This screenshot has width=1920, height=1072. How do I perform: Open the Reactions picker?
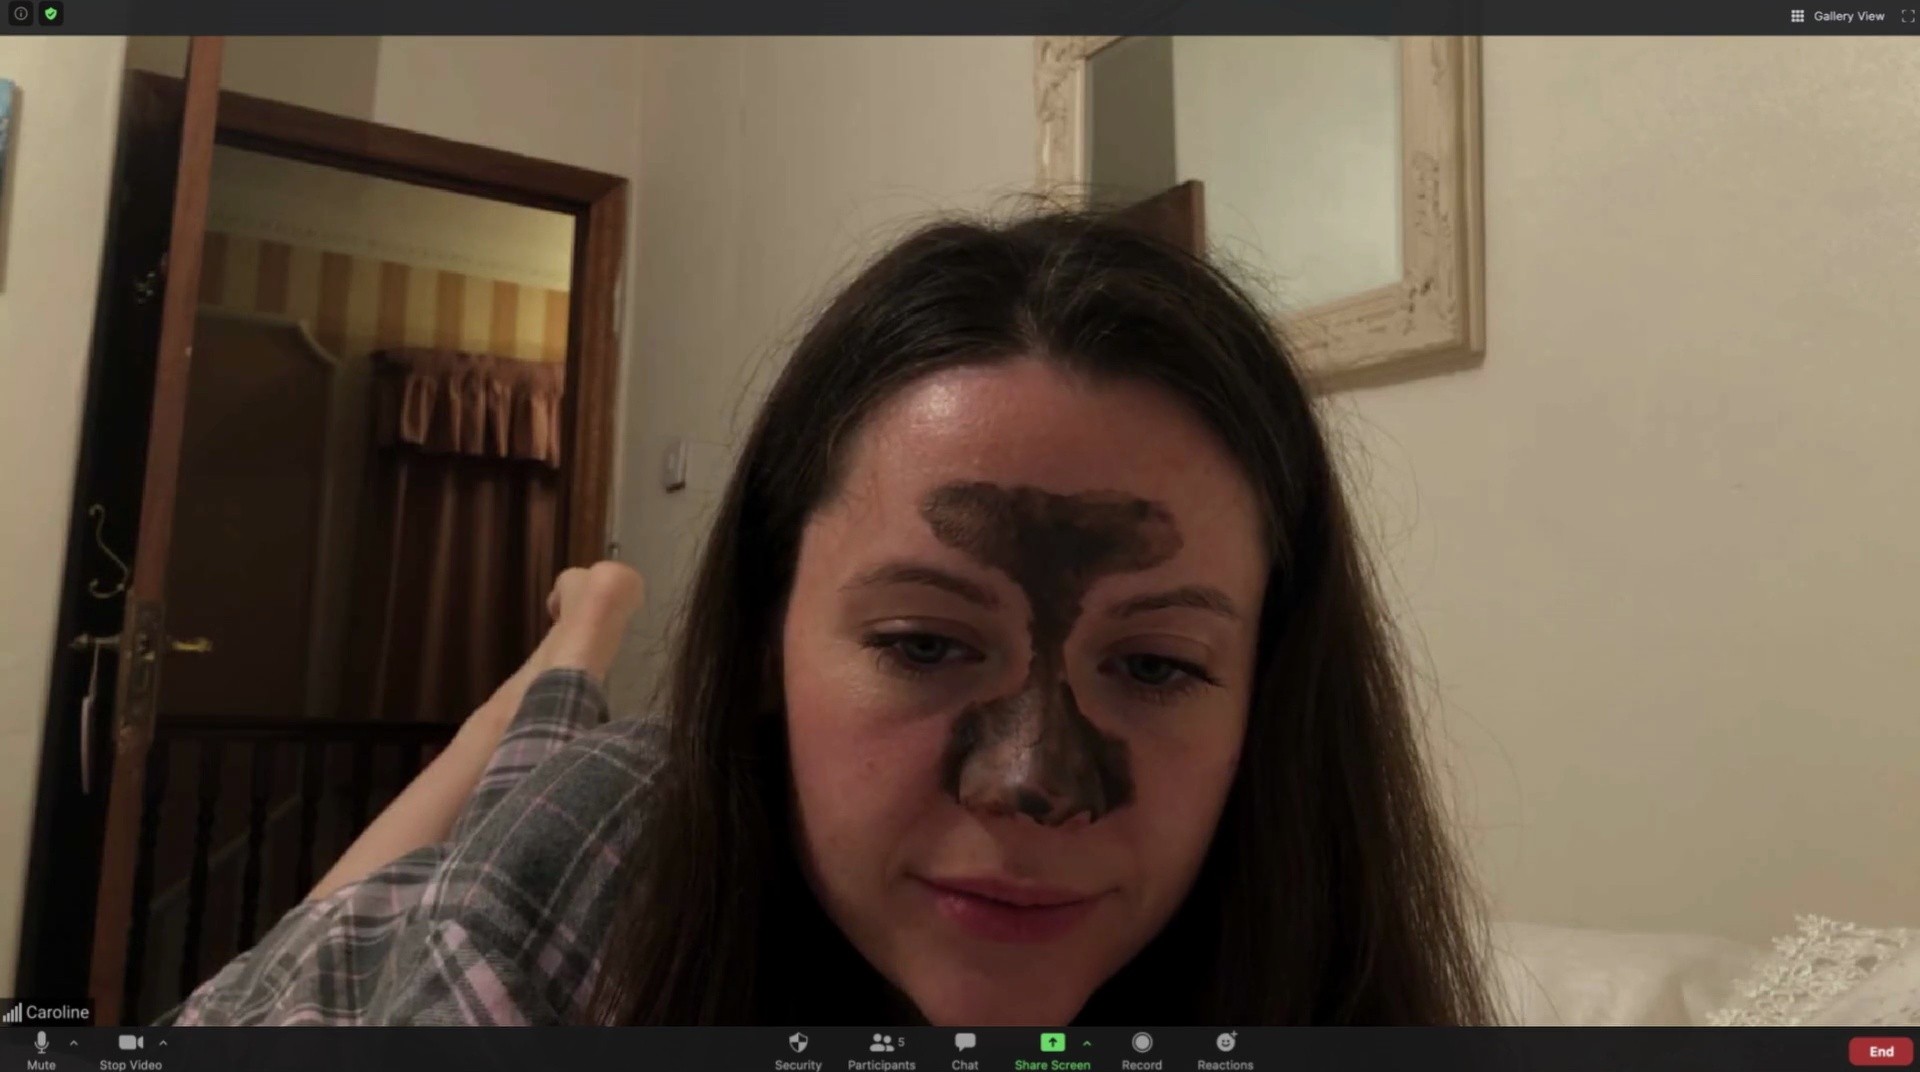click(x=1225, y=1050)
